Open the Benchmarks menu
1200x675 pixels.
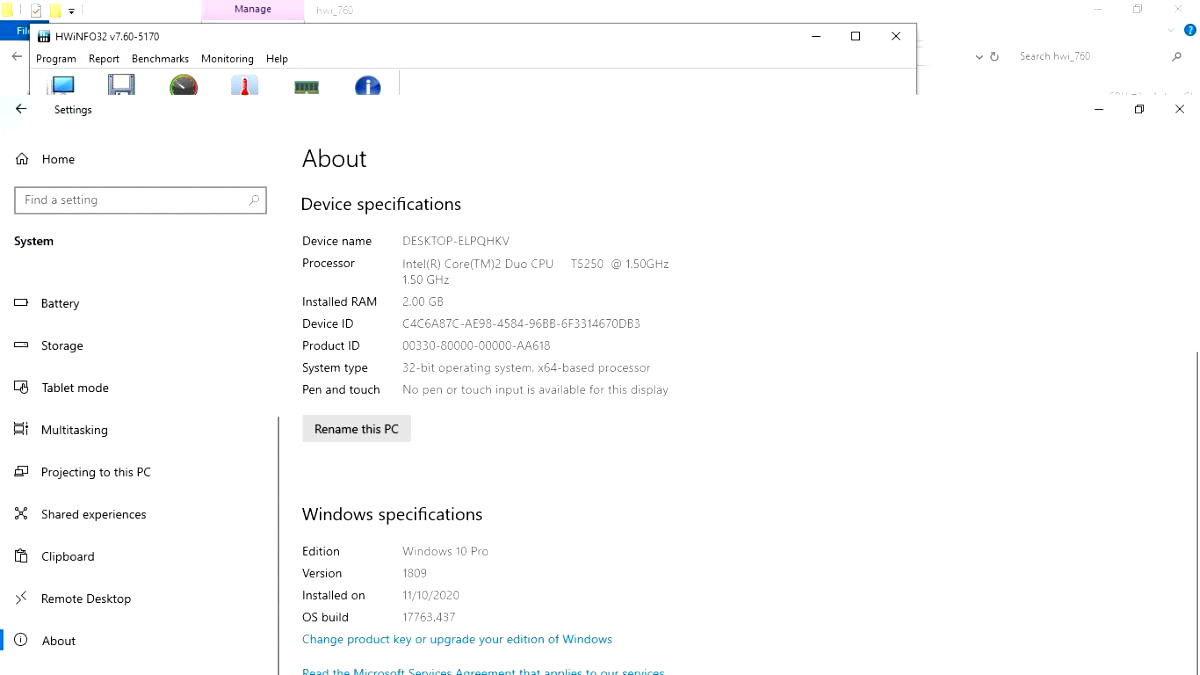(x=160, y=59)
